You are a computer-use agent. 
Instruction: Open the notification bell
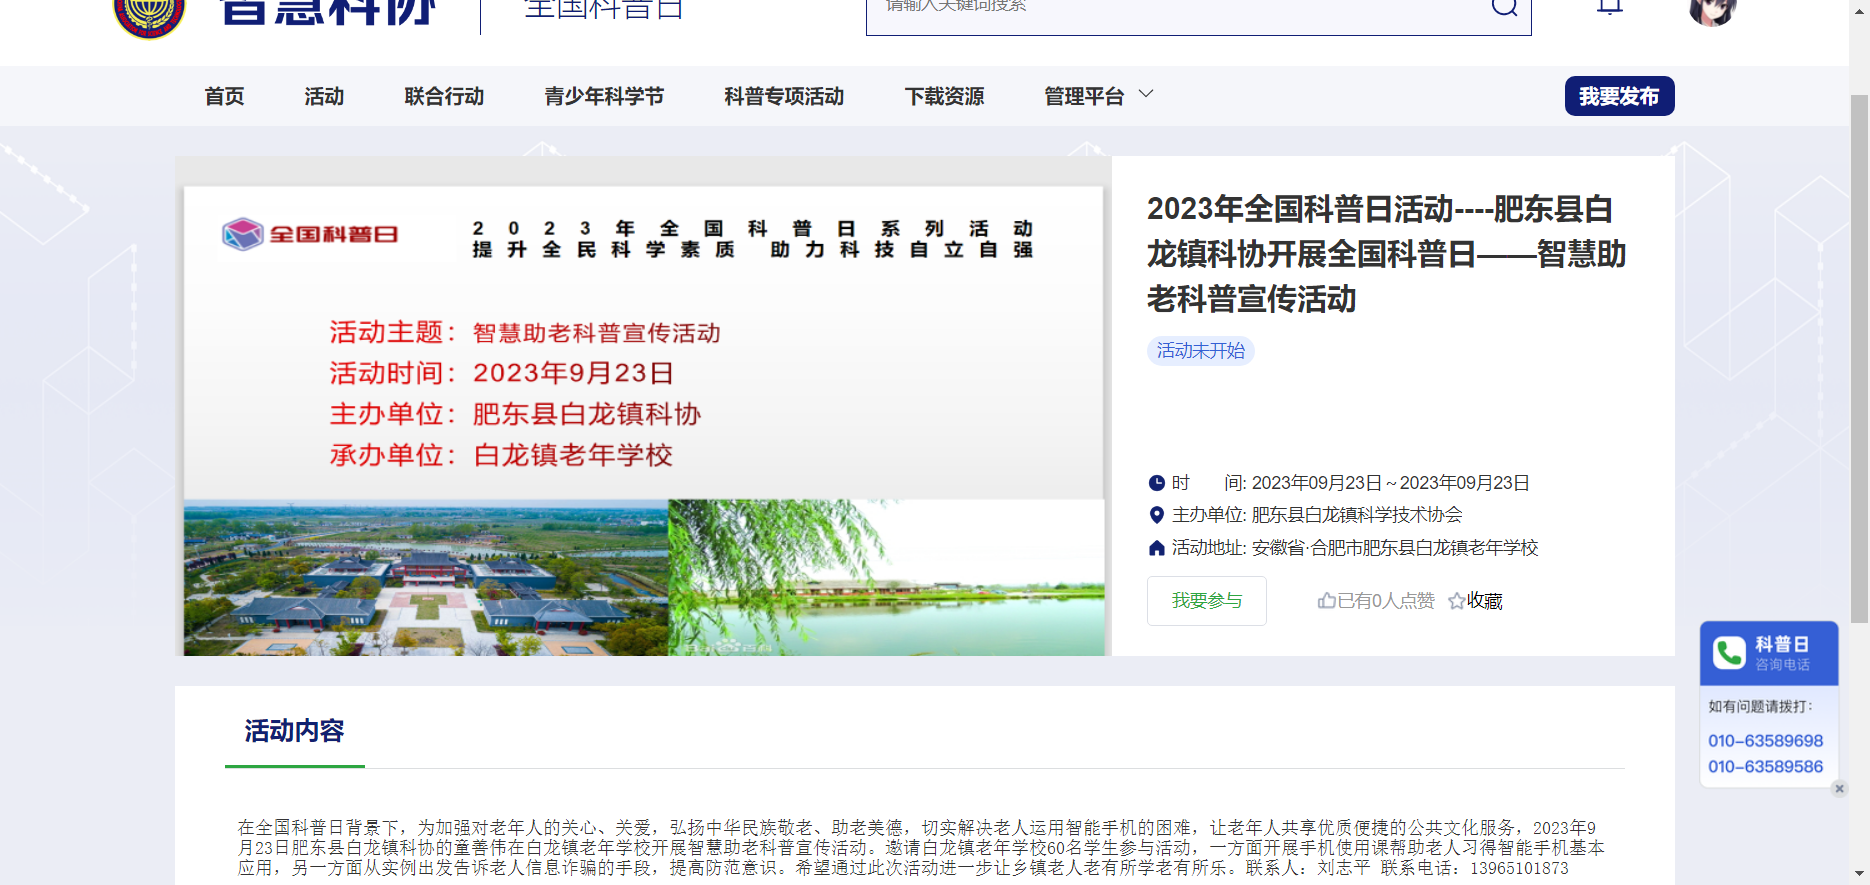tap(1609, 8)
